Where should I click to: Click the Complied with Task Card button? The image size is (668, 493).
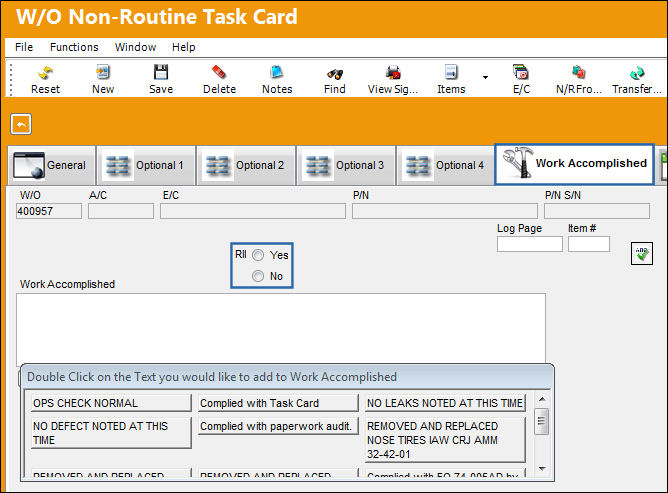(278, 403)
